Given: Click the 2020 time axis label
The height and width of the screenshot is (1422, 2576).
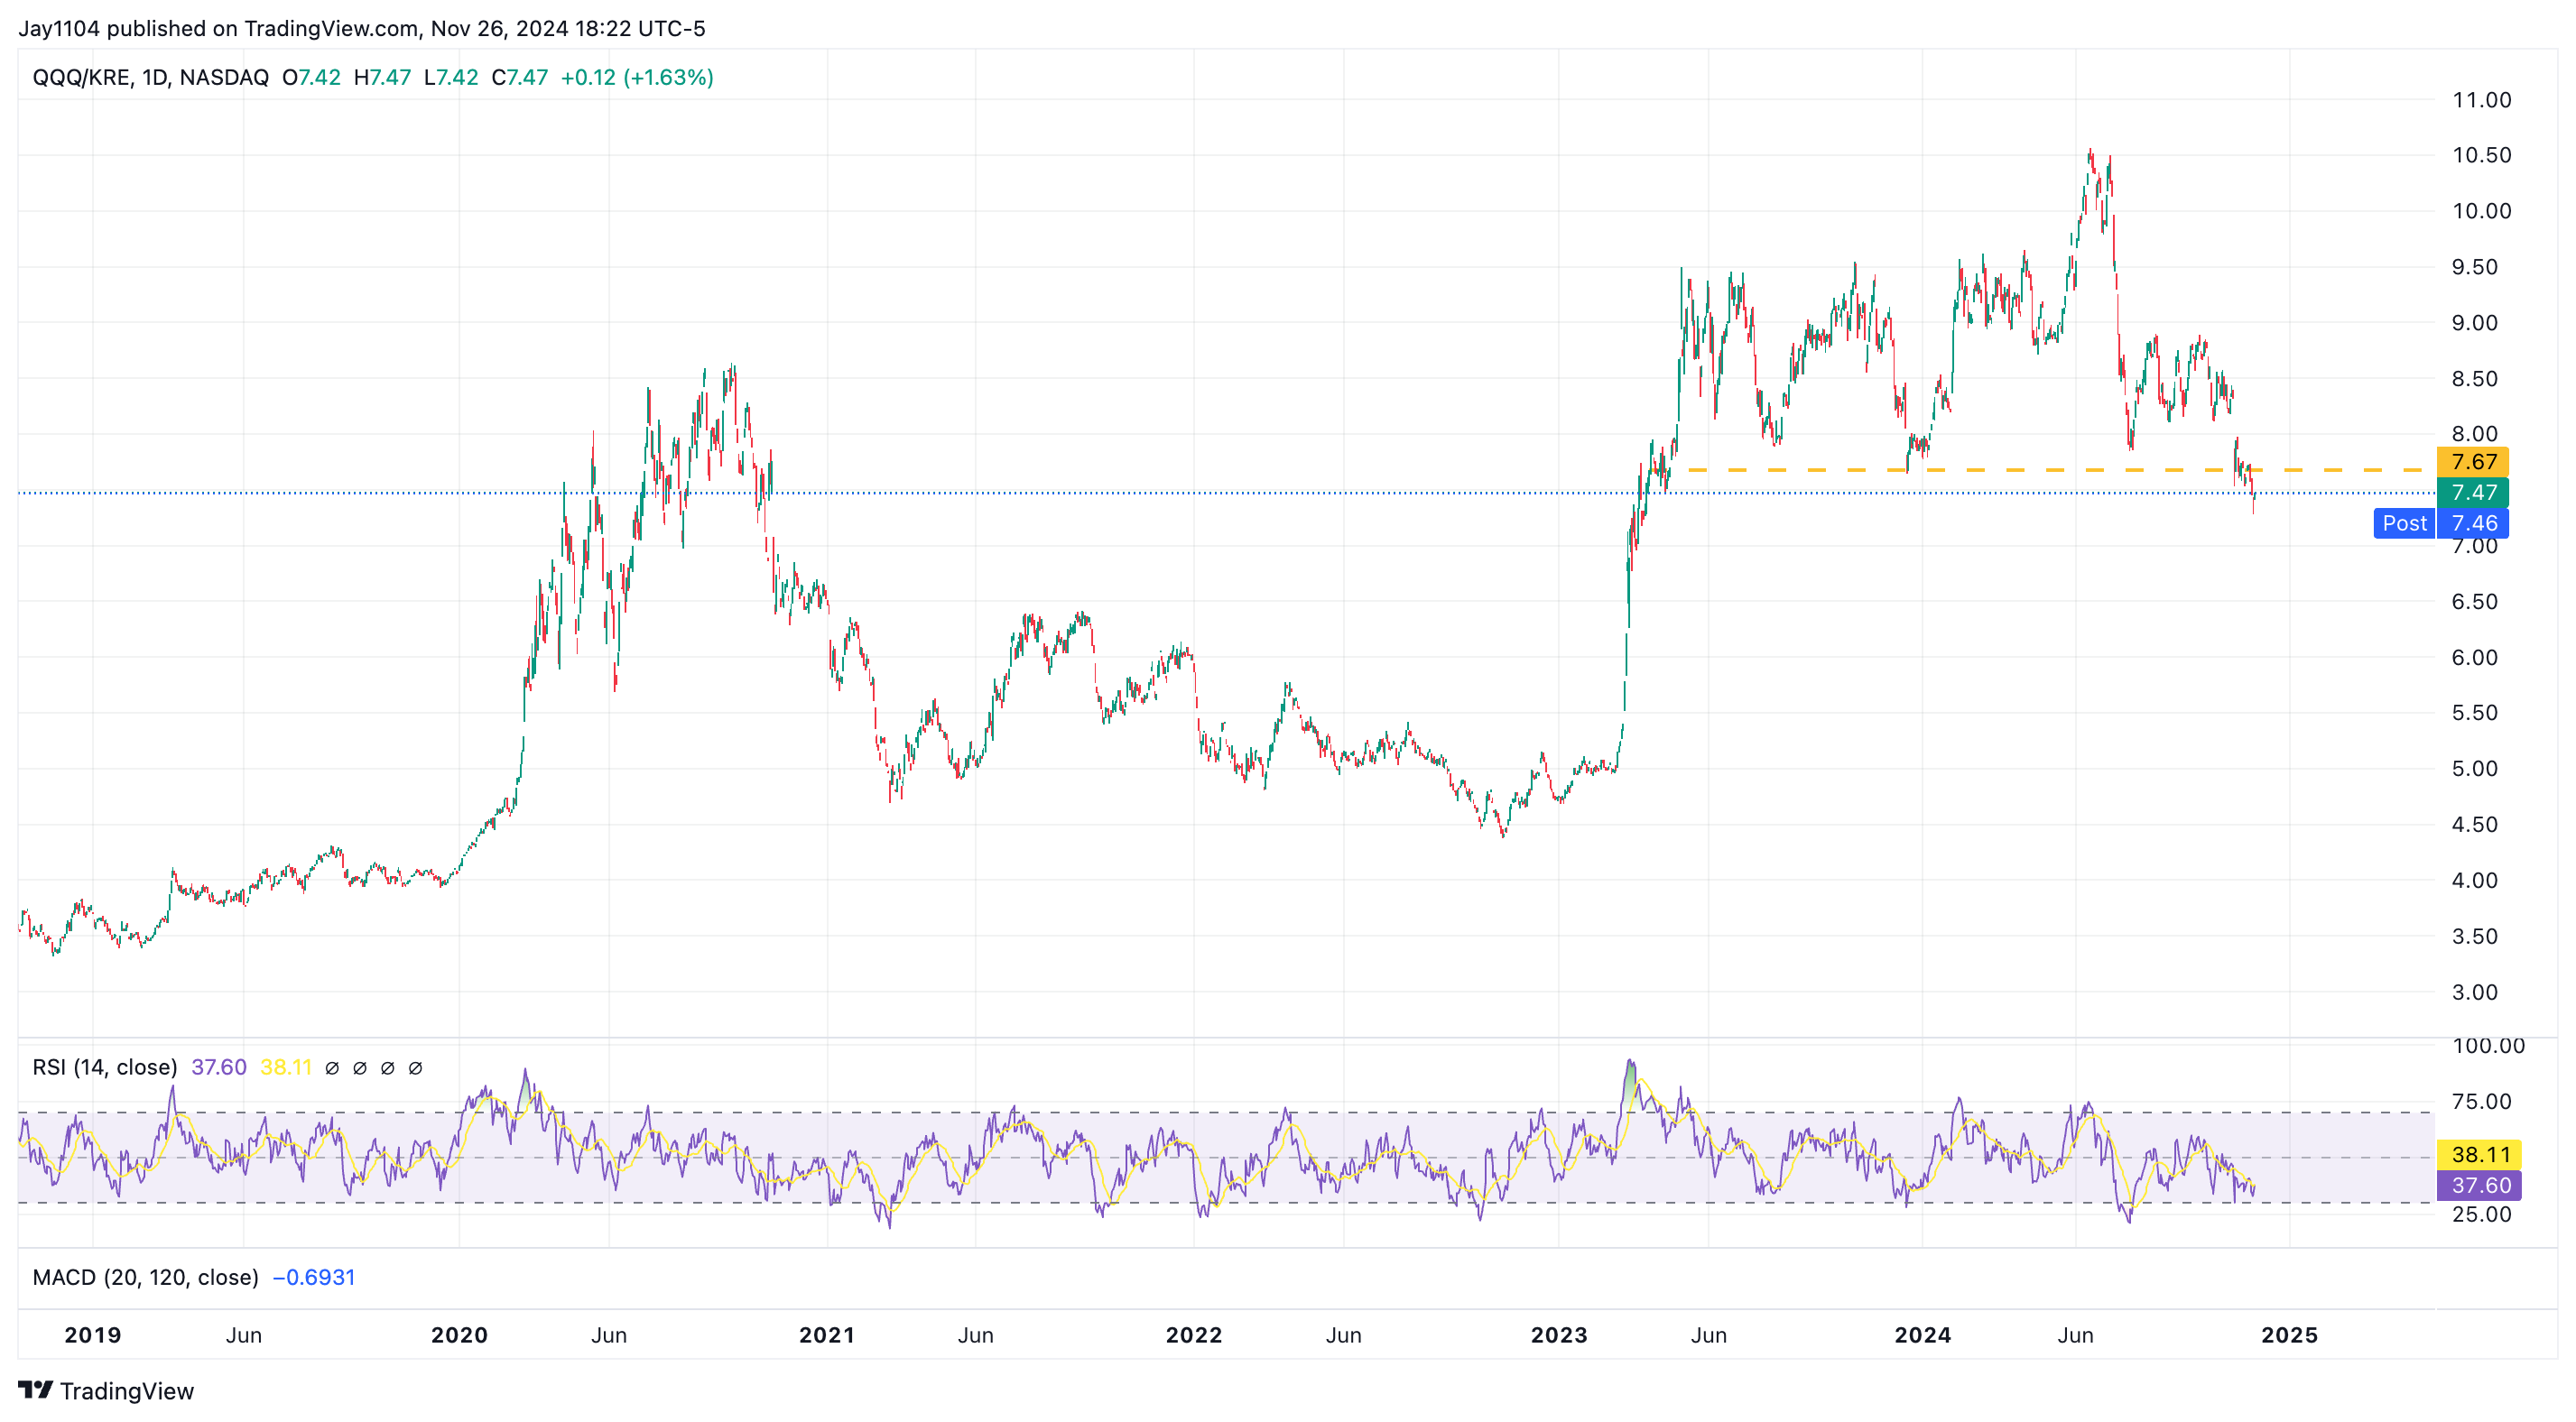Looking at the screenshot, I should (x=459, y=1335).
